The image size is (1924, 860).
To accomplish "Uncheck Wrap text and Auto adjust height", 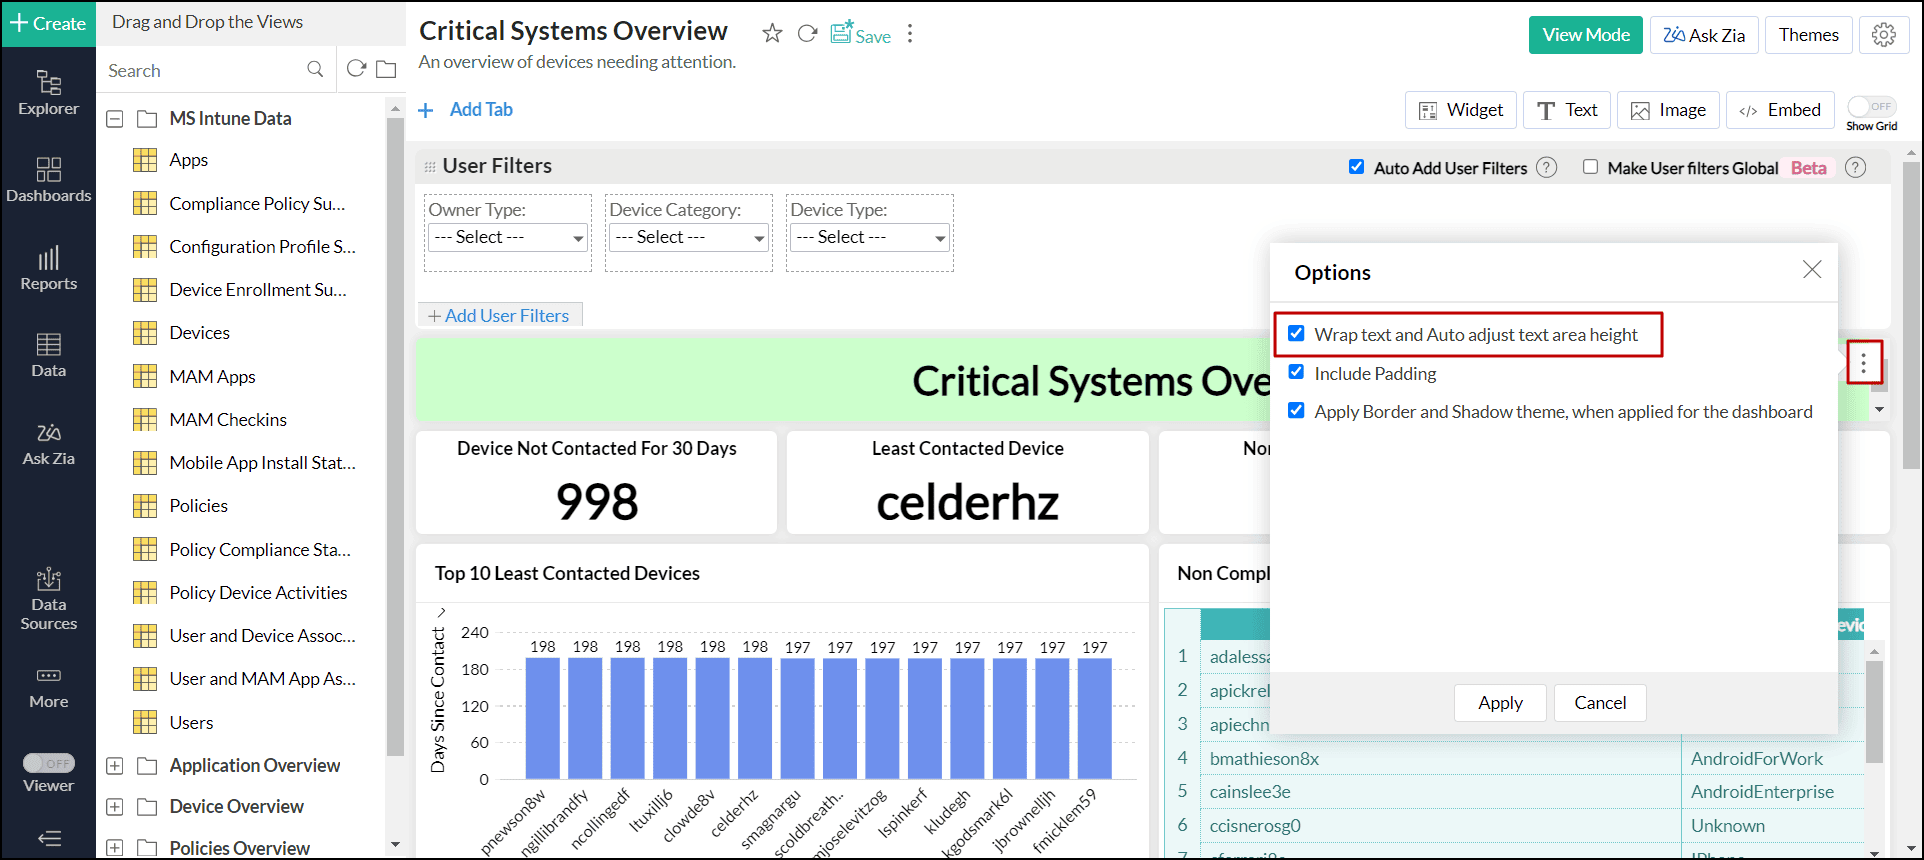I will click(x=1296, y=333).
